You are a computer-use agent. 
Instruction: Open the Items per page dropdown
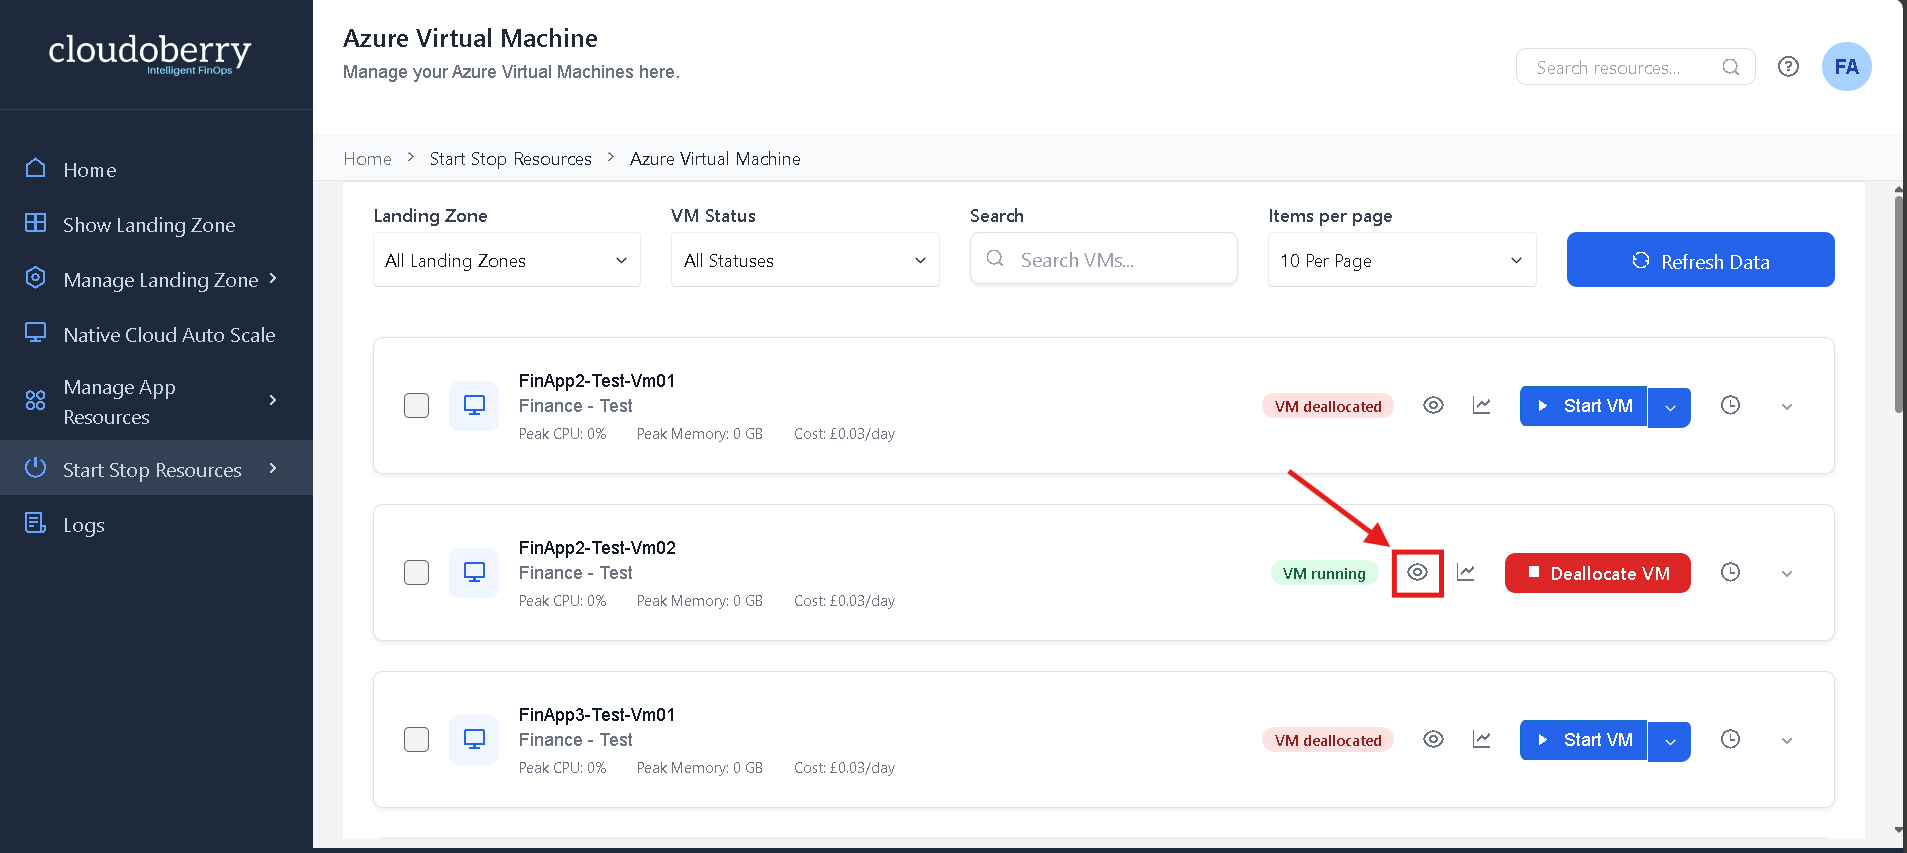(1402, 260)
